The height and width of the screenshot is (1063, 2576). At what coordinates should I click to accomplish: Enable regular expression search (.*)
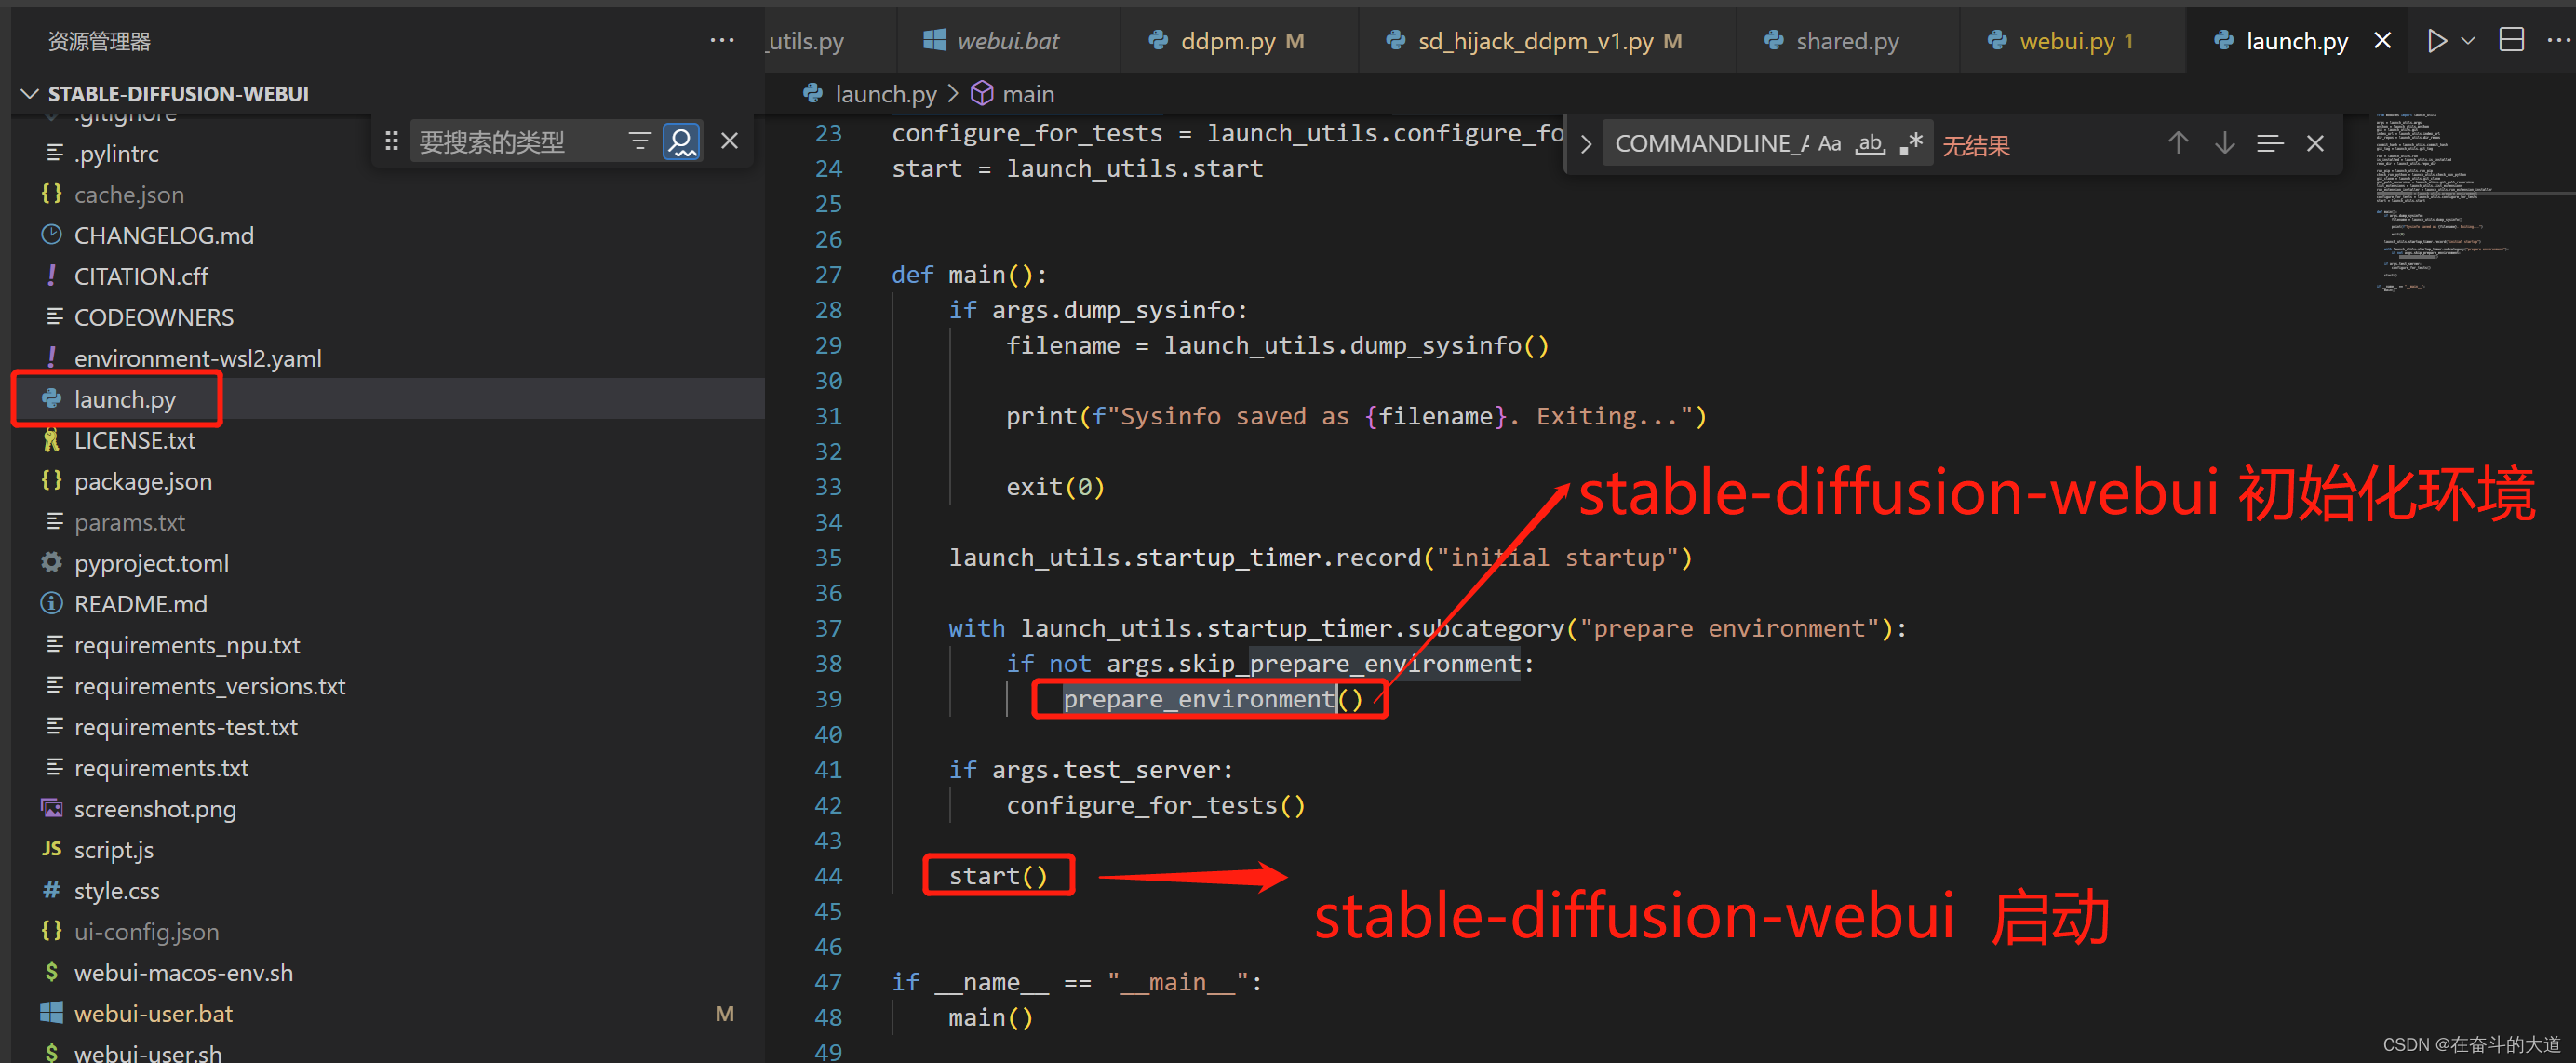tap(1910, 143)
